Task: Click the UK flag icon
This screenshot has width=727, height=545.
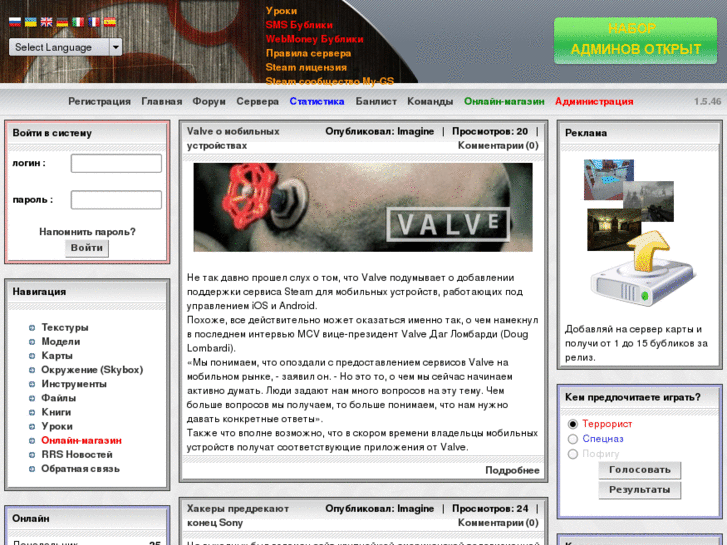Action: (x=47, y=22)
